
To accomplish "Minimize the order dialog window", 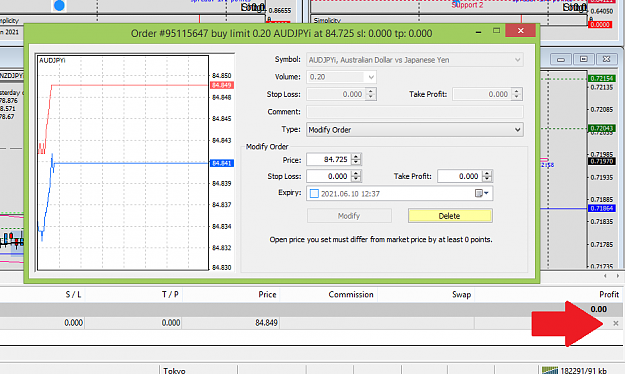I will (x=478, y=31).
